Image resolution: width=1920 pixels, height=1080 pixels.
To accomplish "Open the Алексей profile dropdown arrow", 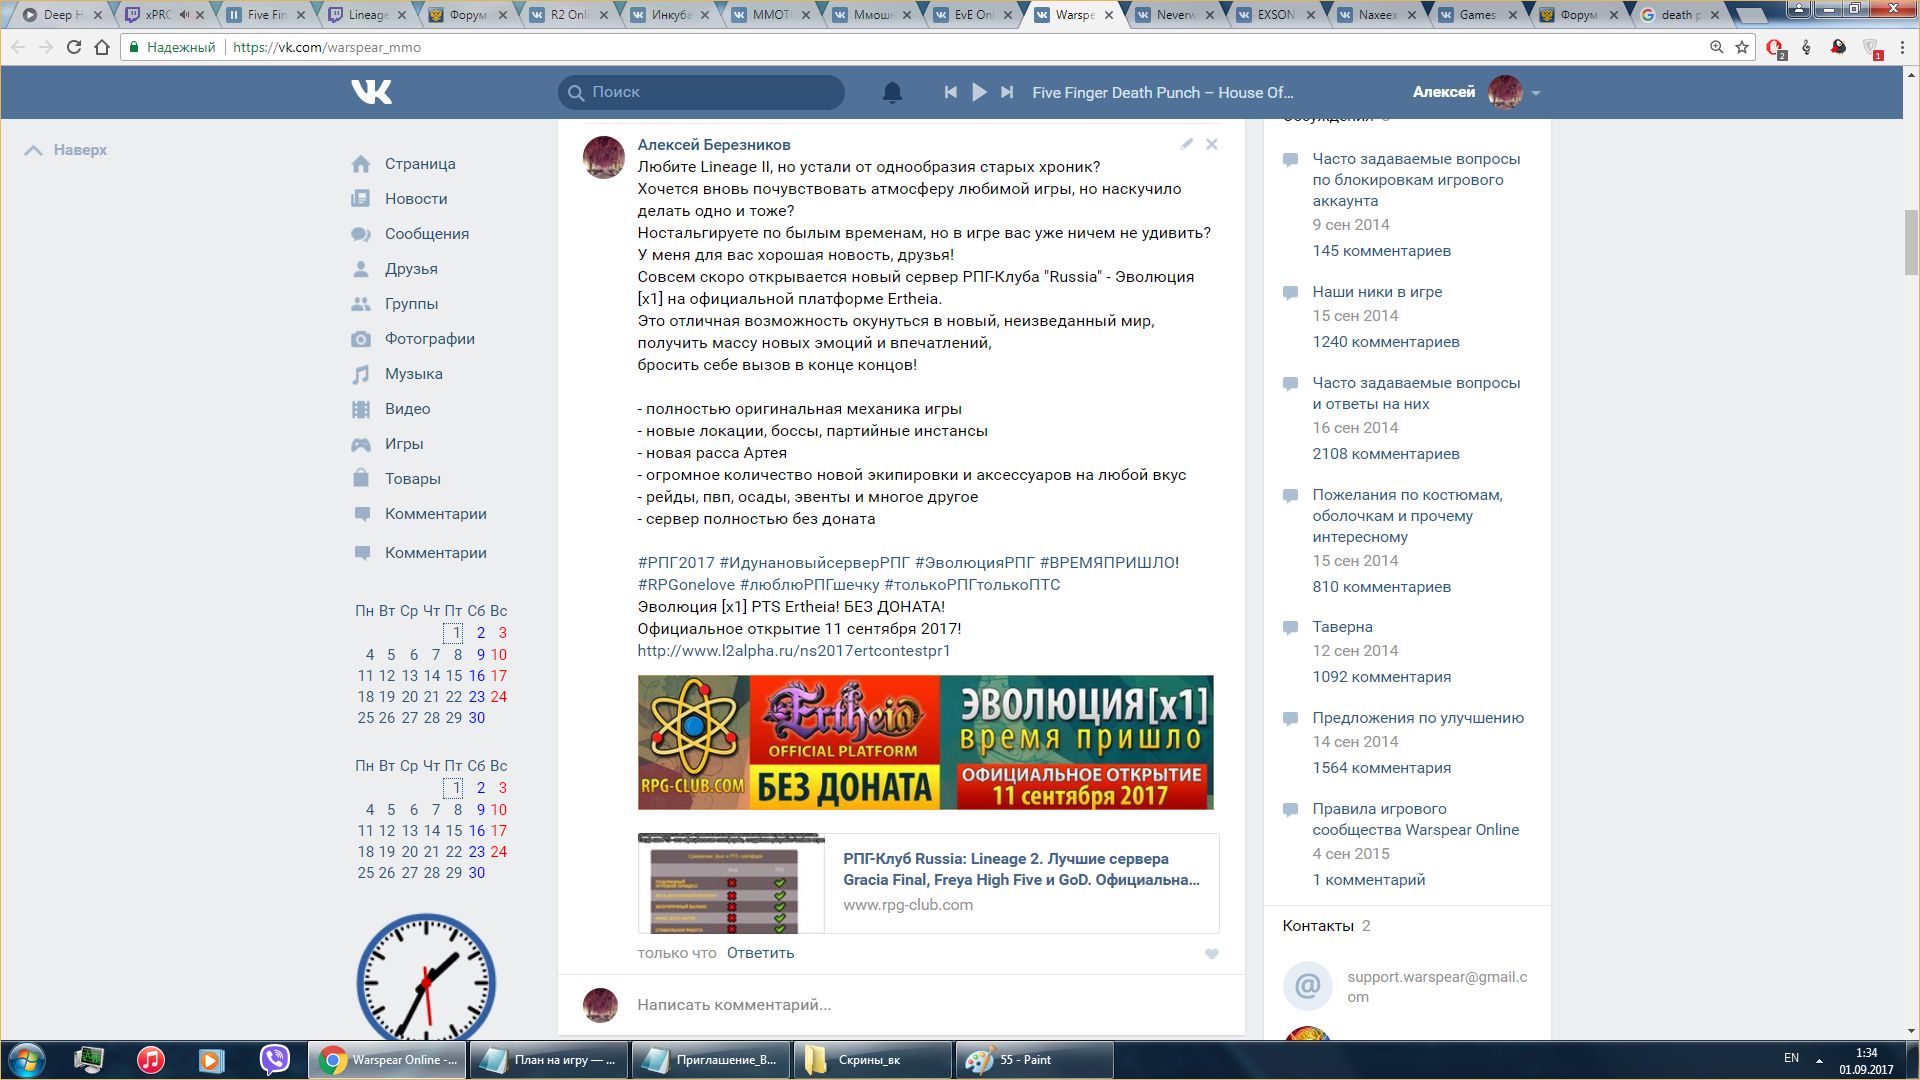I will click(x=1536, y=93).
